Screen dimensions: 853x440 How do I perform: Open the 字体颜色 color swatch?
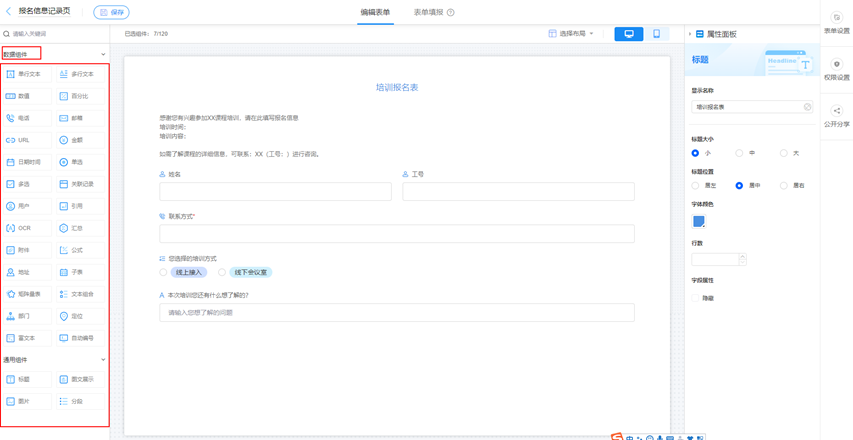click(699, 221)
